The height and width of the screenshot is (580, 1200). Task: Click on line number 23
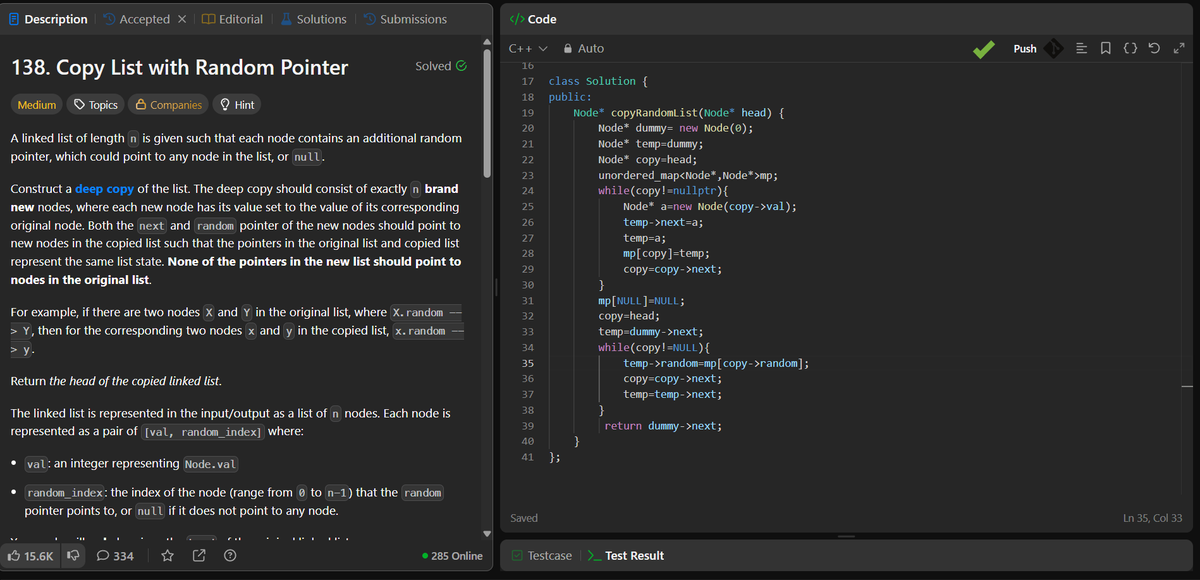click(x=527, y=175)
